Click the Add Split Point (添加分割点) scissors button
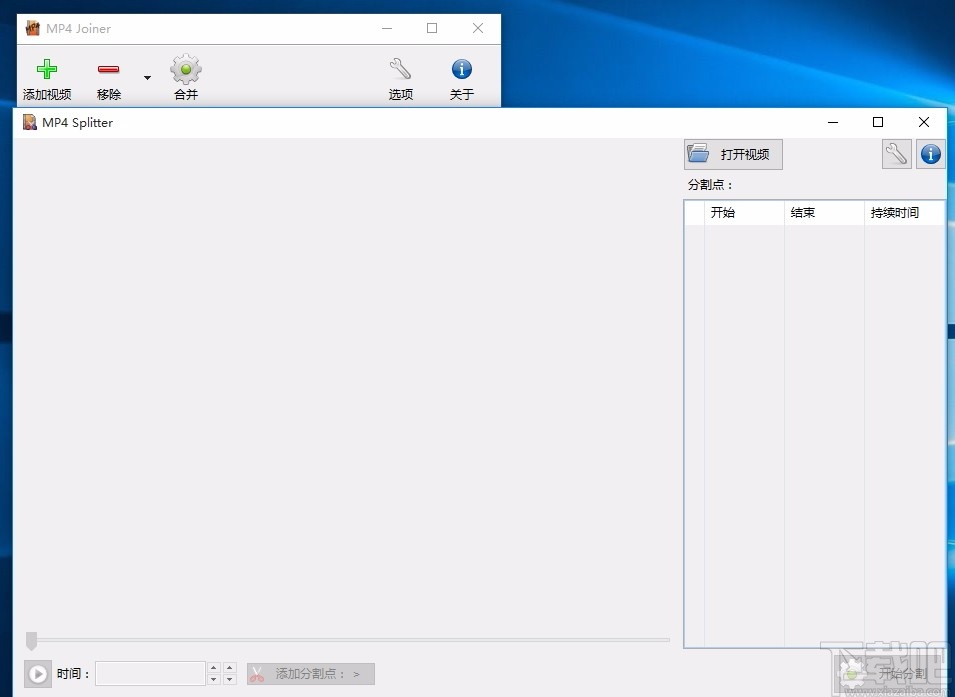Viewport: 955px width, 697px height. 311,674
